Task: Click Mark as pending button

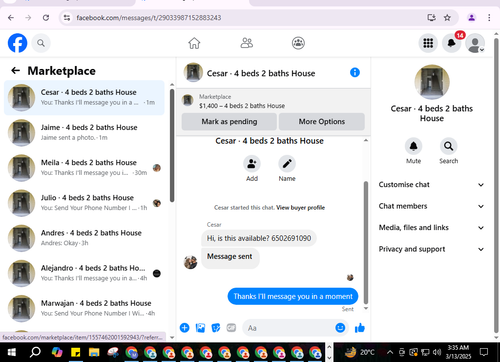Action: click(229, 121)
